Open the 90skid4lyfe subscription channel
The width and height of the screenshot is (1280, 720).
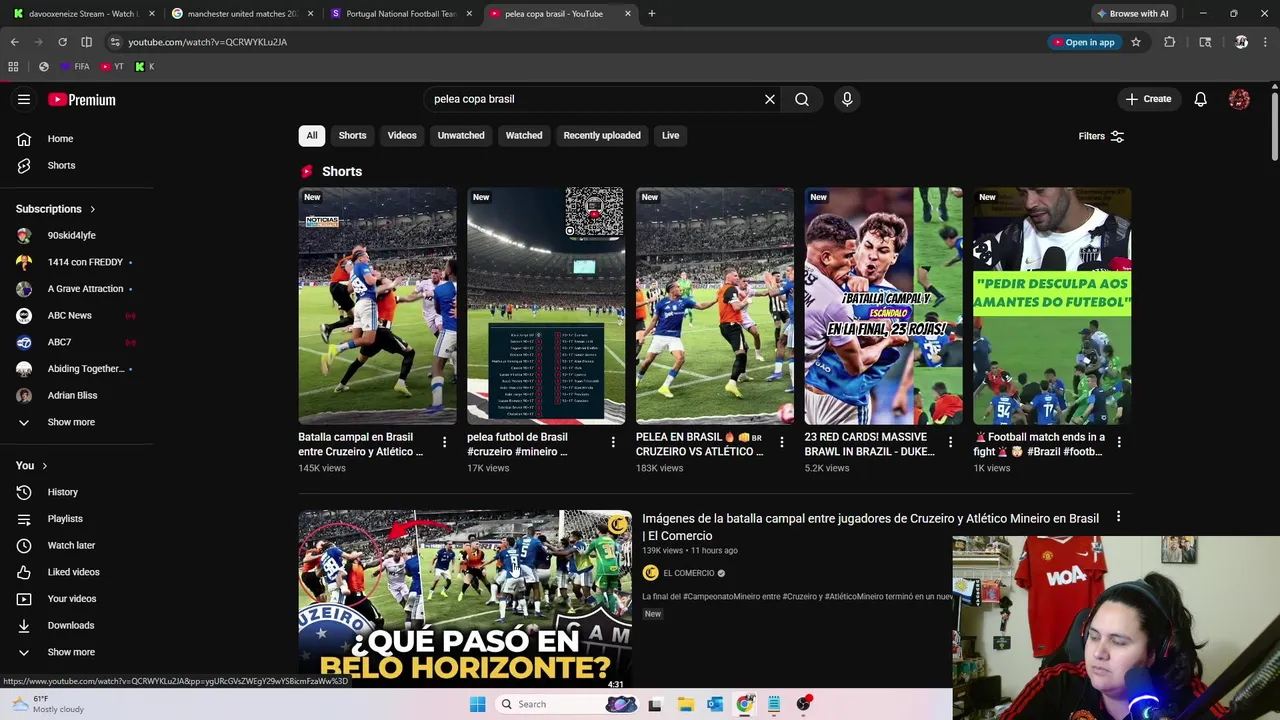click(x=72, y=235)
